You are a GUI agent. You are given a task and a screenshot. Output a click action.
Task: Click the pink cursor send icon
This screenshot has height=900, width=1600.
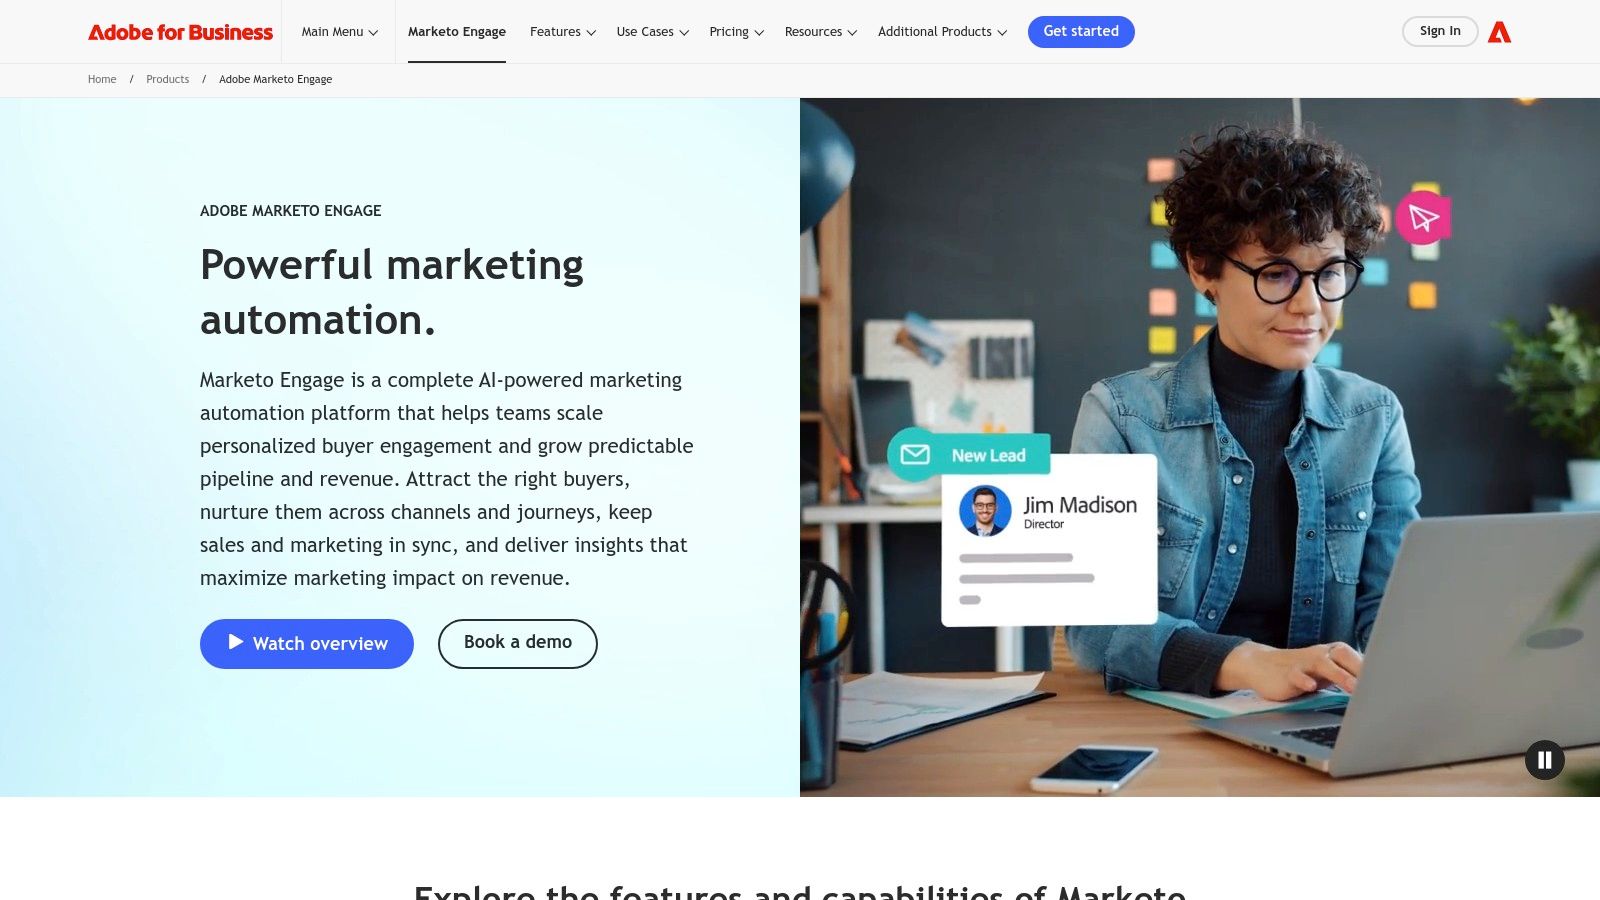pyautogui.click(x=1423, y=217)
